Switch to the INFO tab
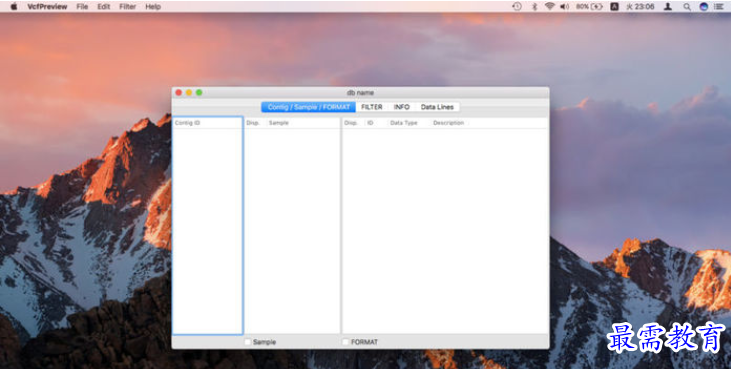This screenshot has height=369, width=731. tap(401, 107)
